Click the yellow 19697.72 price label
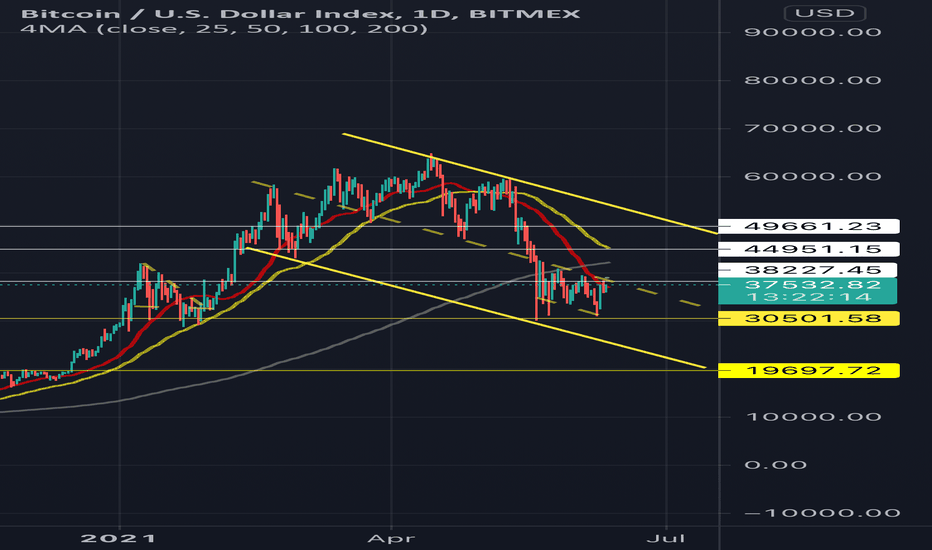This screenshot has height=550, width=932. pos(809,371)
